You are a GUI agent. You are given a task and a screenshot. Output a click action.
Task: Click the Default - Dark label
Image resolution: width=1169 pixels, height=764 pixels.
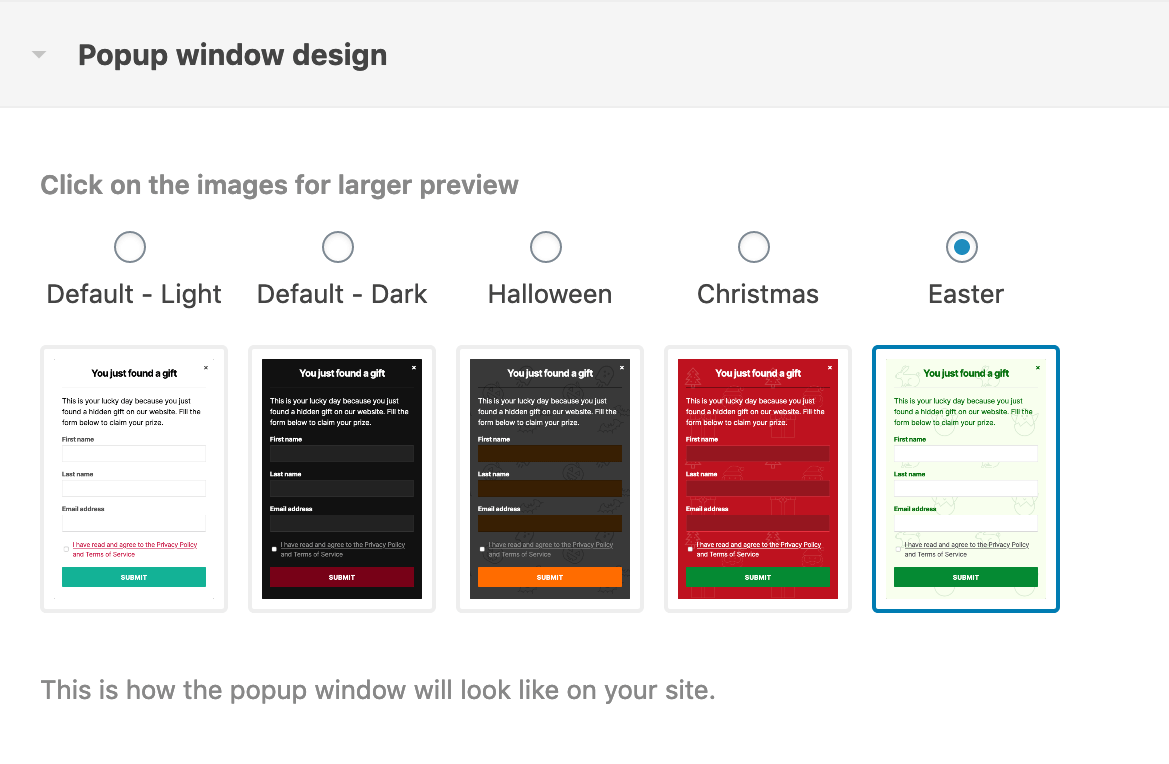coord(342,294)
